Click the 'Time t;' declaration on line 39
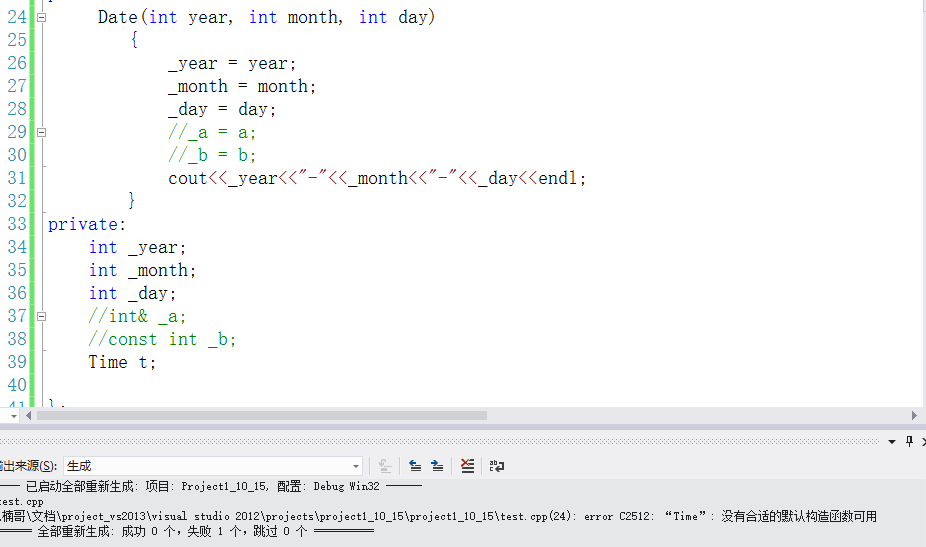 point(122,362)
